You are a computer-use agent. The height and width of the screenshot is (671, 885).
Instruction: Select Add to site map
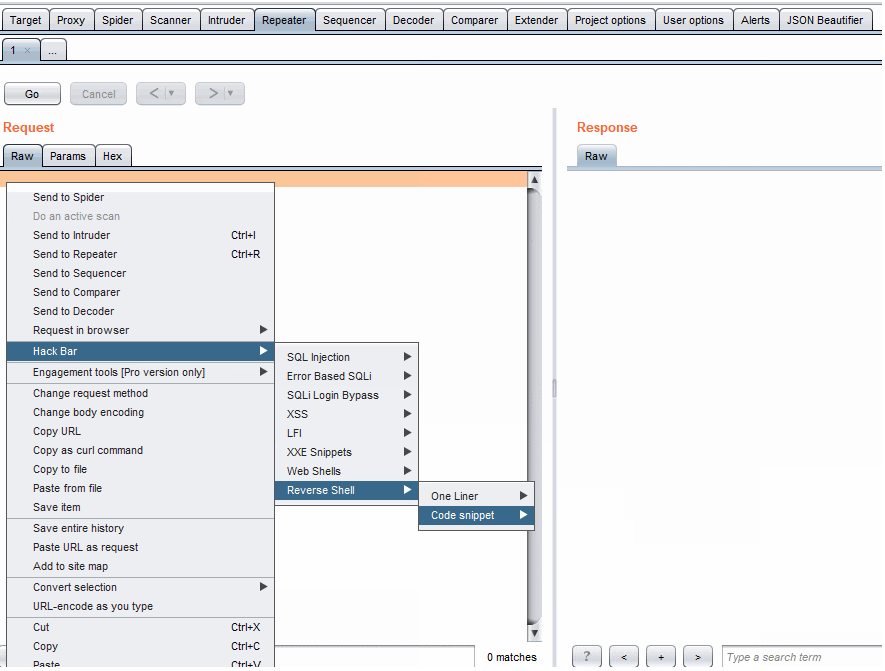click(141, 567)
